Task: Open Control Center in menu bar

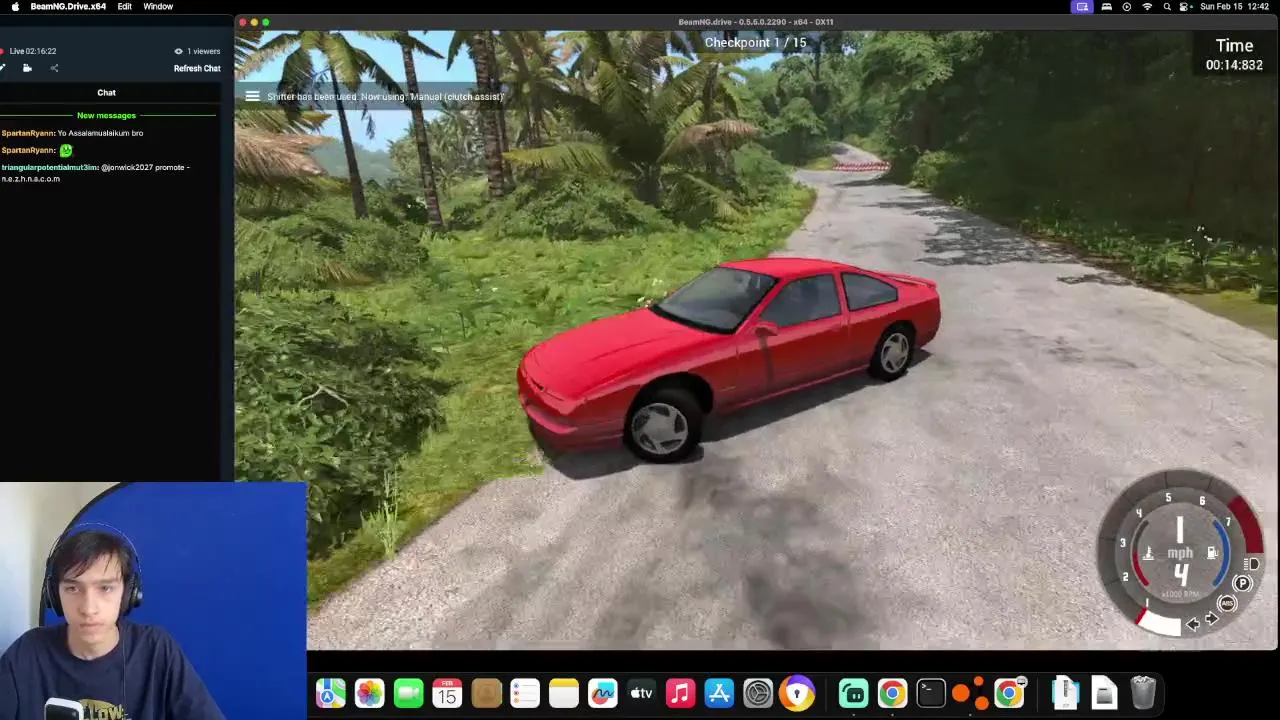Action: coord(1185,6)
